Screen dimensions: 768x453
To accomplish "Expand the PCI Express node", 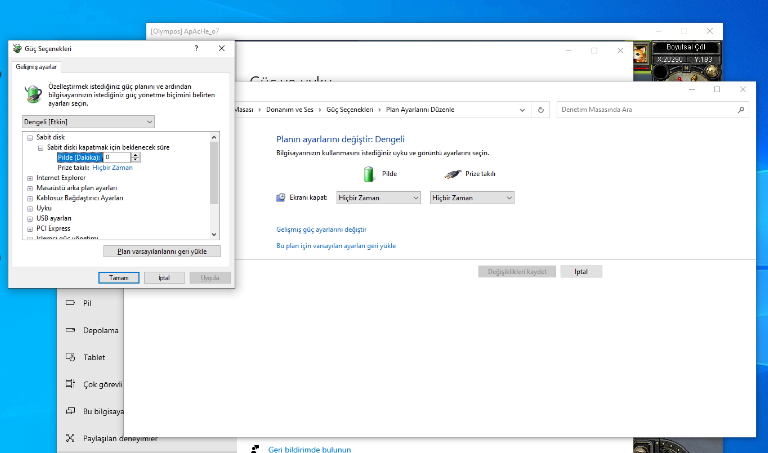I will click(30, 229).
